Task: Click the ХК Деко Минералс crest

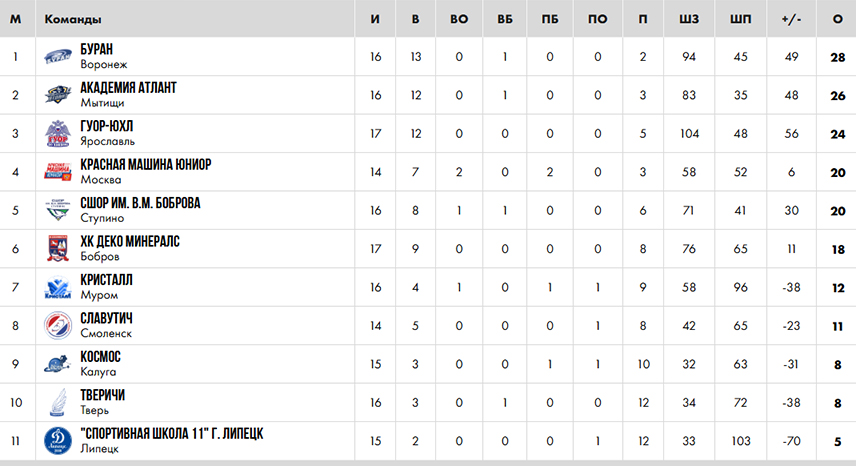Action: coord(58,249)
